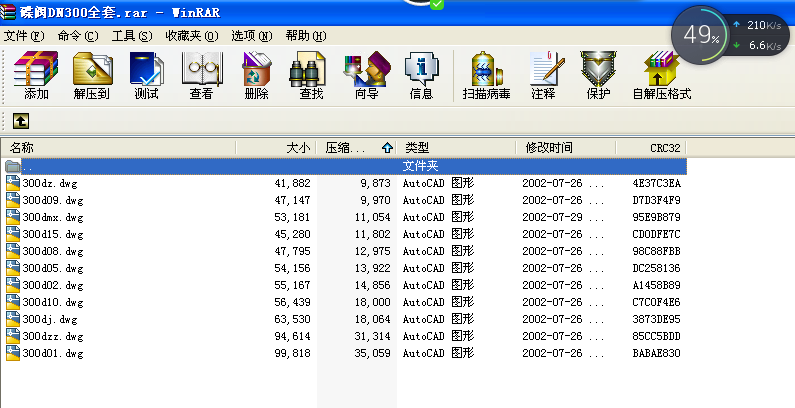Image resolution: width=795 pixels, height=408 pixels.
Task: Click the dwg icon beside 300d09.dwg
Action: point(13,200)
